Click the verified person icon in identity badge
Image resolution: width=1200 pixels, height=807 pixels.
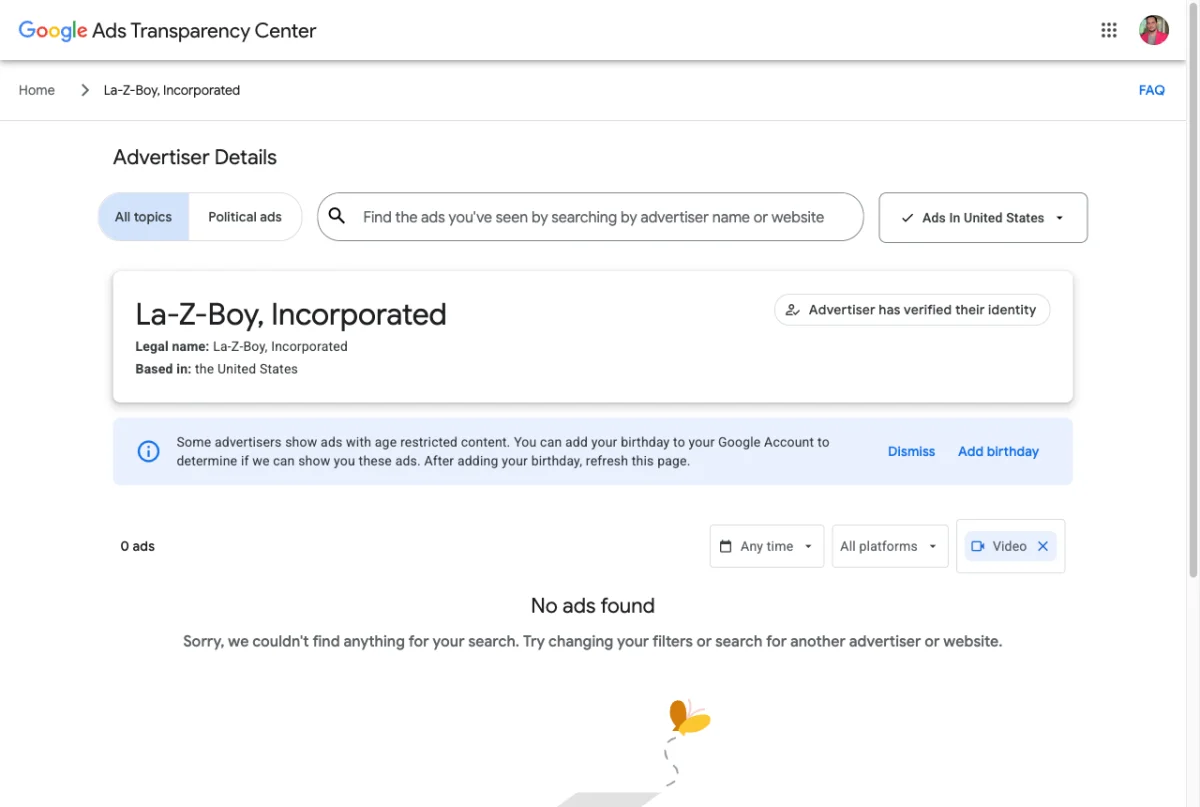click(x=793, y=310)
